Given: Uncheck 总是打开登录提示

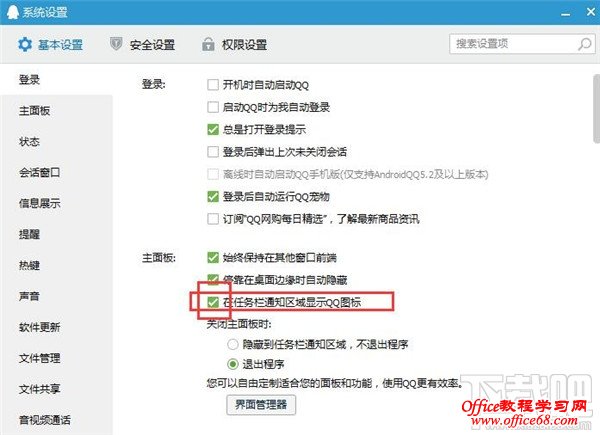Looking at the screenshot, I should [x=213, y=129].
